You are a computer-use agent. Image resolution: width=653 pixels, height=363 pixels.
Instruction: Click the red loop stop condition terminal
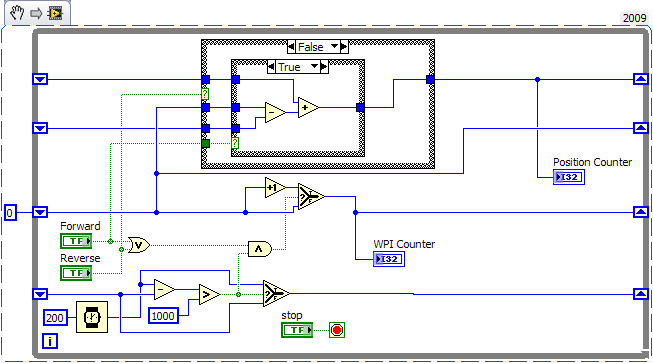pyautogui.click(x=337, y=330)
